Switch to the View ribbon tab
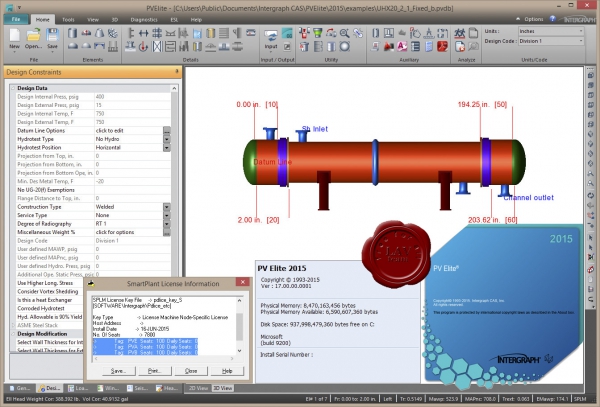 coord(93,20)
